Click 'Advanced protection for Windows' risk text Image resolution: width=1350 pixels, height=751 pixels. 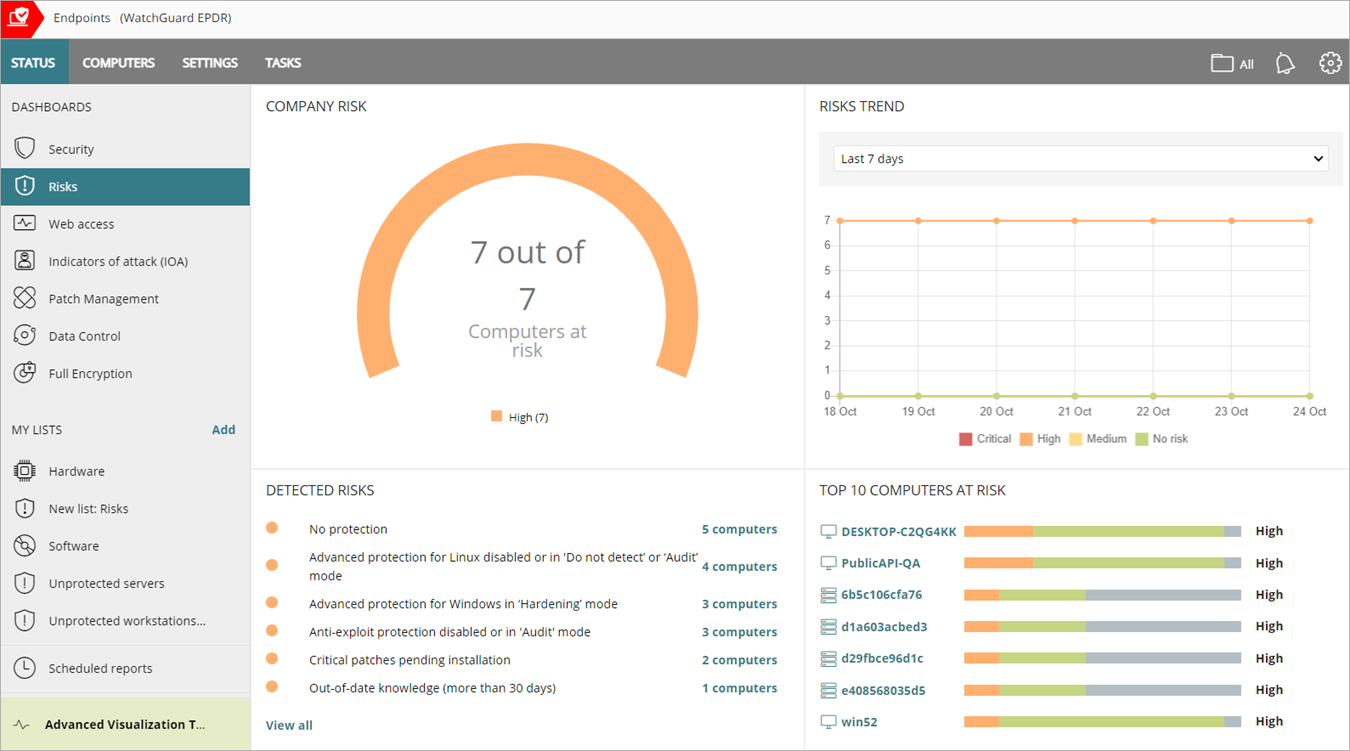tap(463, 604)
